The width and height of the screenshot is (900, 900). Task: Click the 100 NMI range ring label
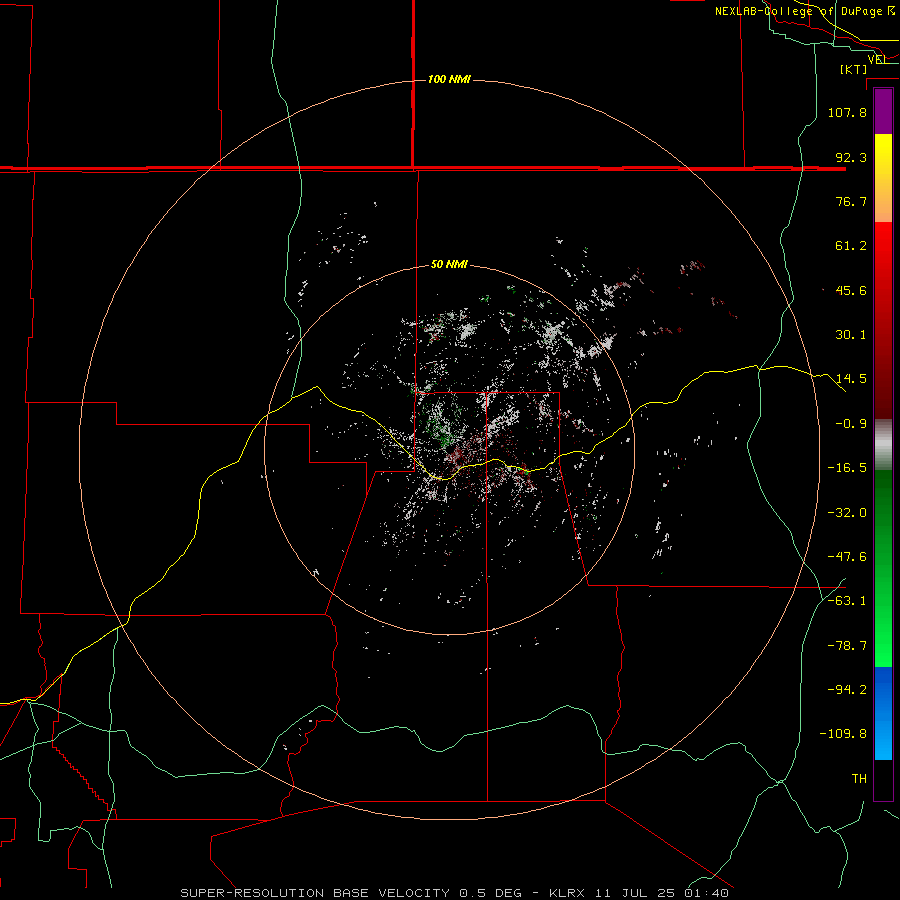pos(449,79)
